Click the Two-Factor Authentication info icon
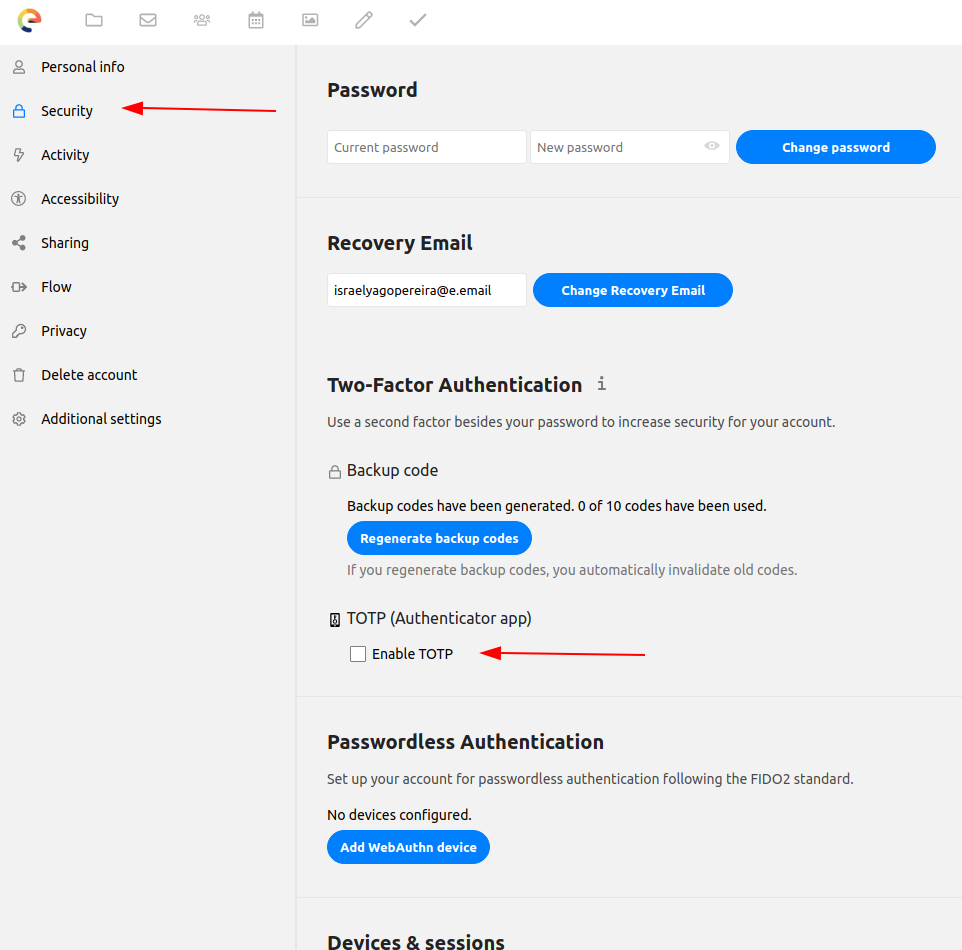 point(601,384)
